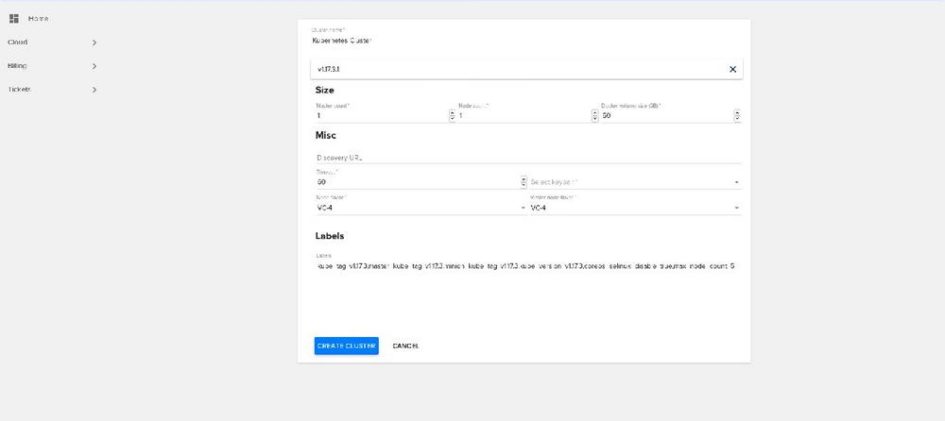Open the left VC-4 flavor dropdown
The width and height of the screenshot is (945, 421).
pos(418,208)
